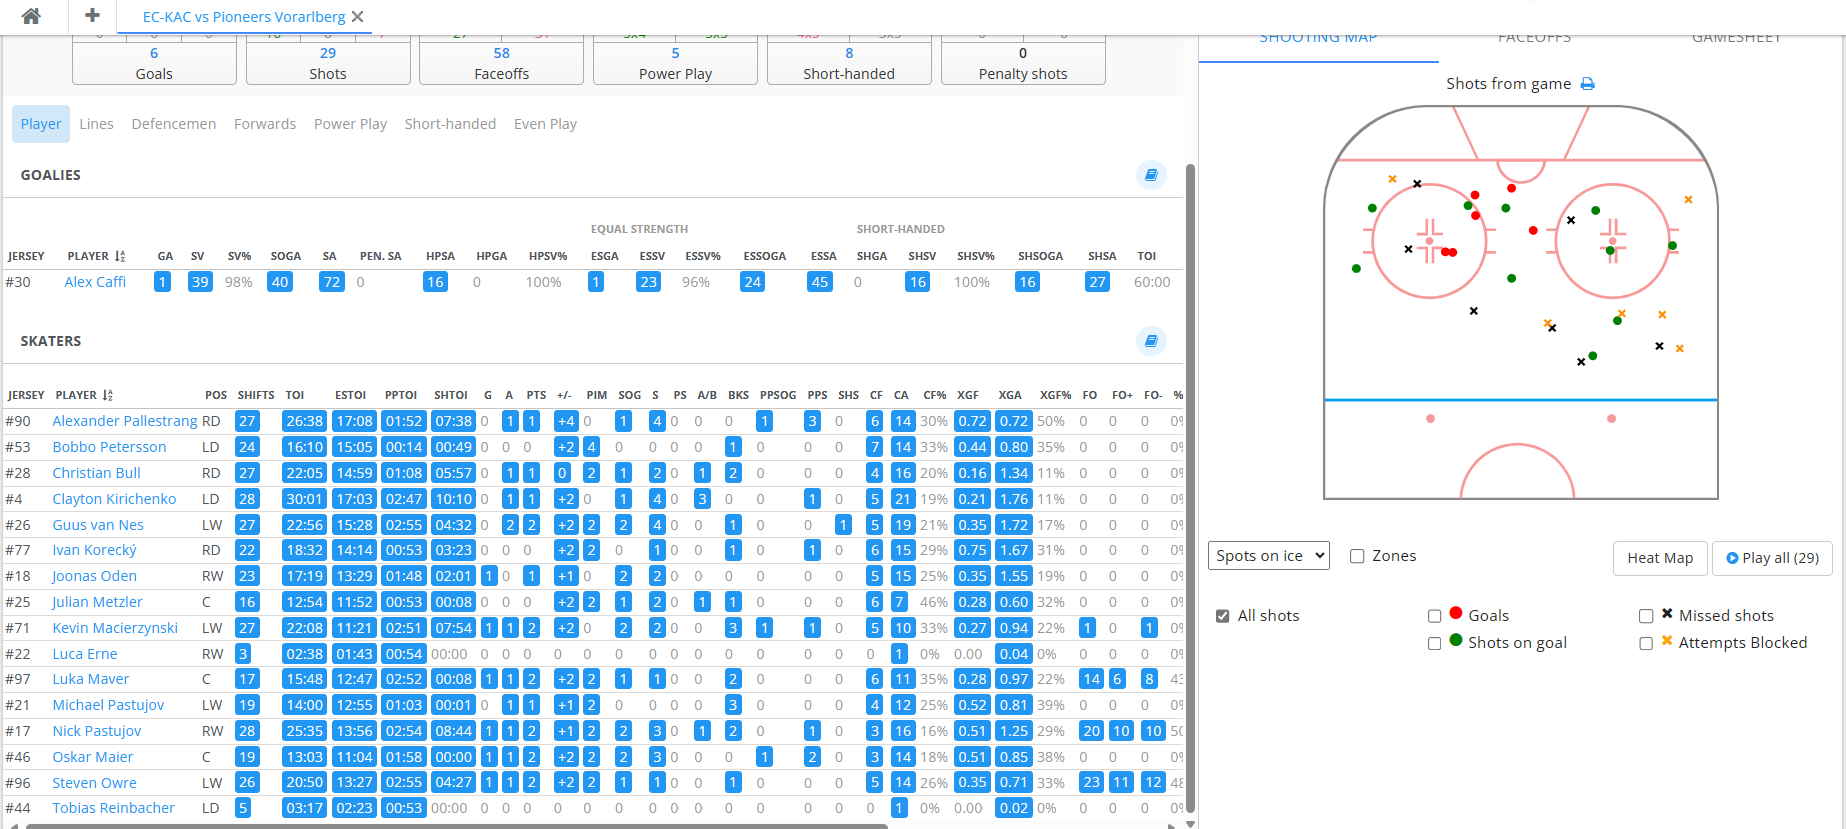Sort skaters by Player column sort icon
Image resolution: width=1846 pixels, height=829 pixels.
click(x=108, y=395)
